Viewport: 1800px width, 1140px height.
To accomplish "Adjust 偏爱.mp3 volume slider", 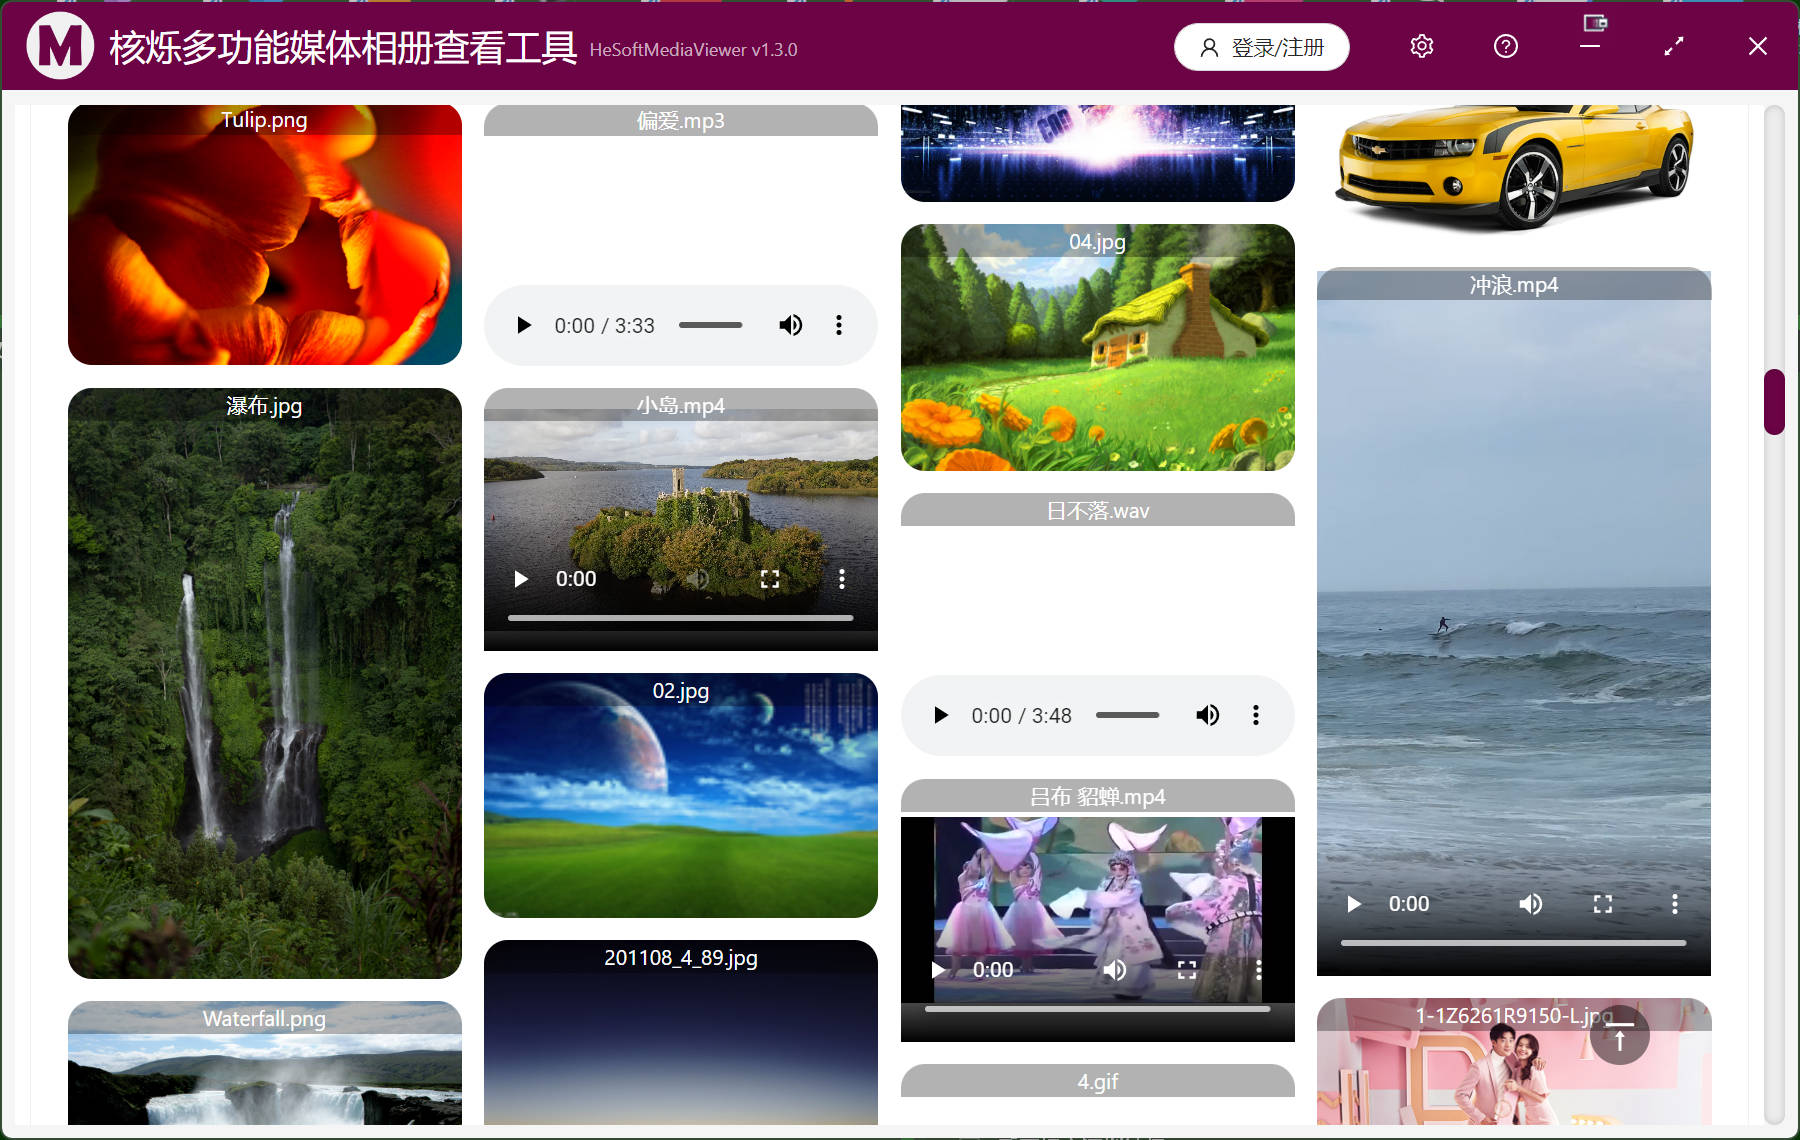I will (x=710, y=325).
